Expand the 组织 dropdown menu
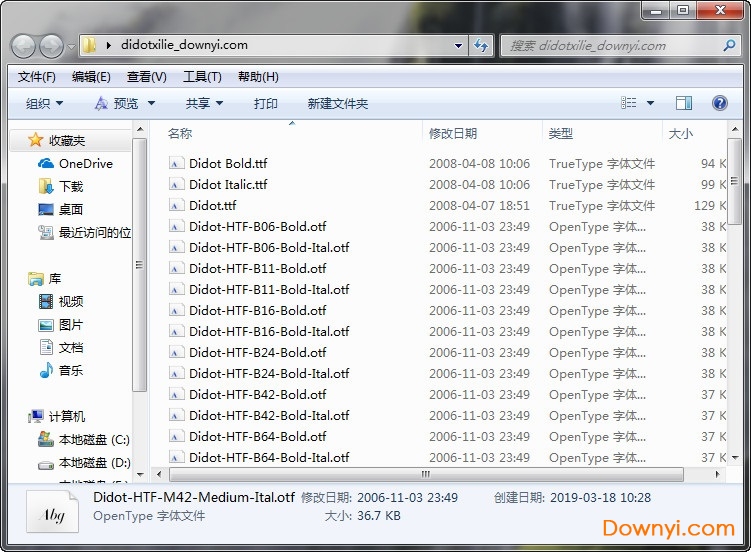Viewport: 751px width, 552px height. [44, 103]
